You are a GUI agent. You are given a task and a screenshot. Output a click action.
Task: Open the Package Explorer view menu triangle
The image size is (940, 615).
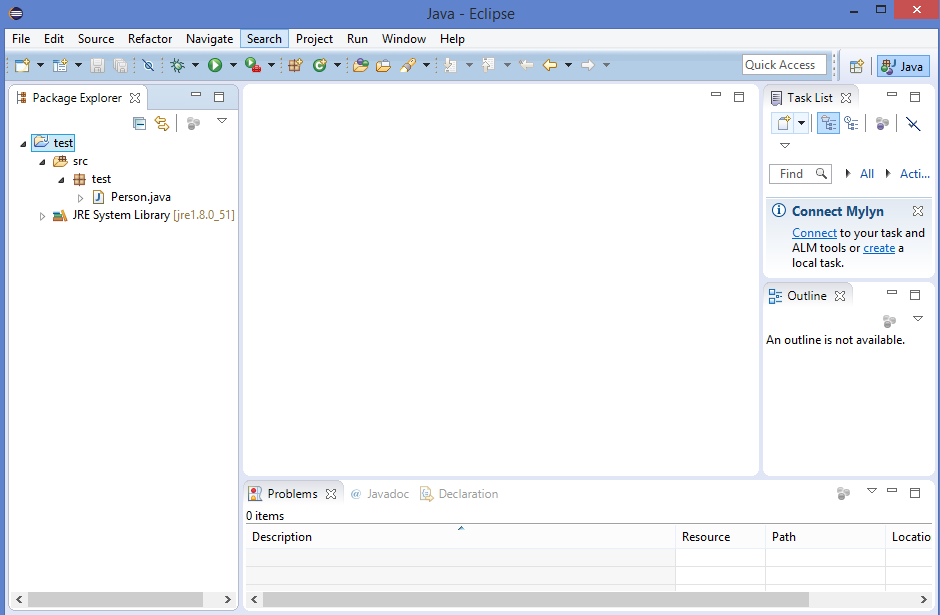222,121
